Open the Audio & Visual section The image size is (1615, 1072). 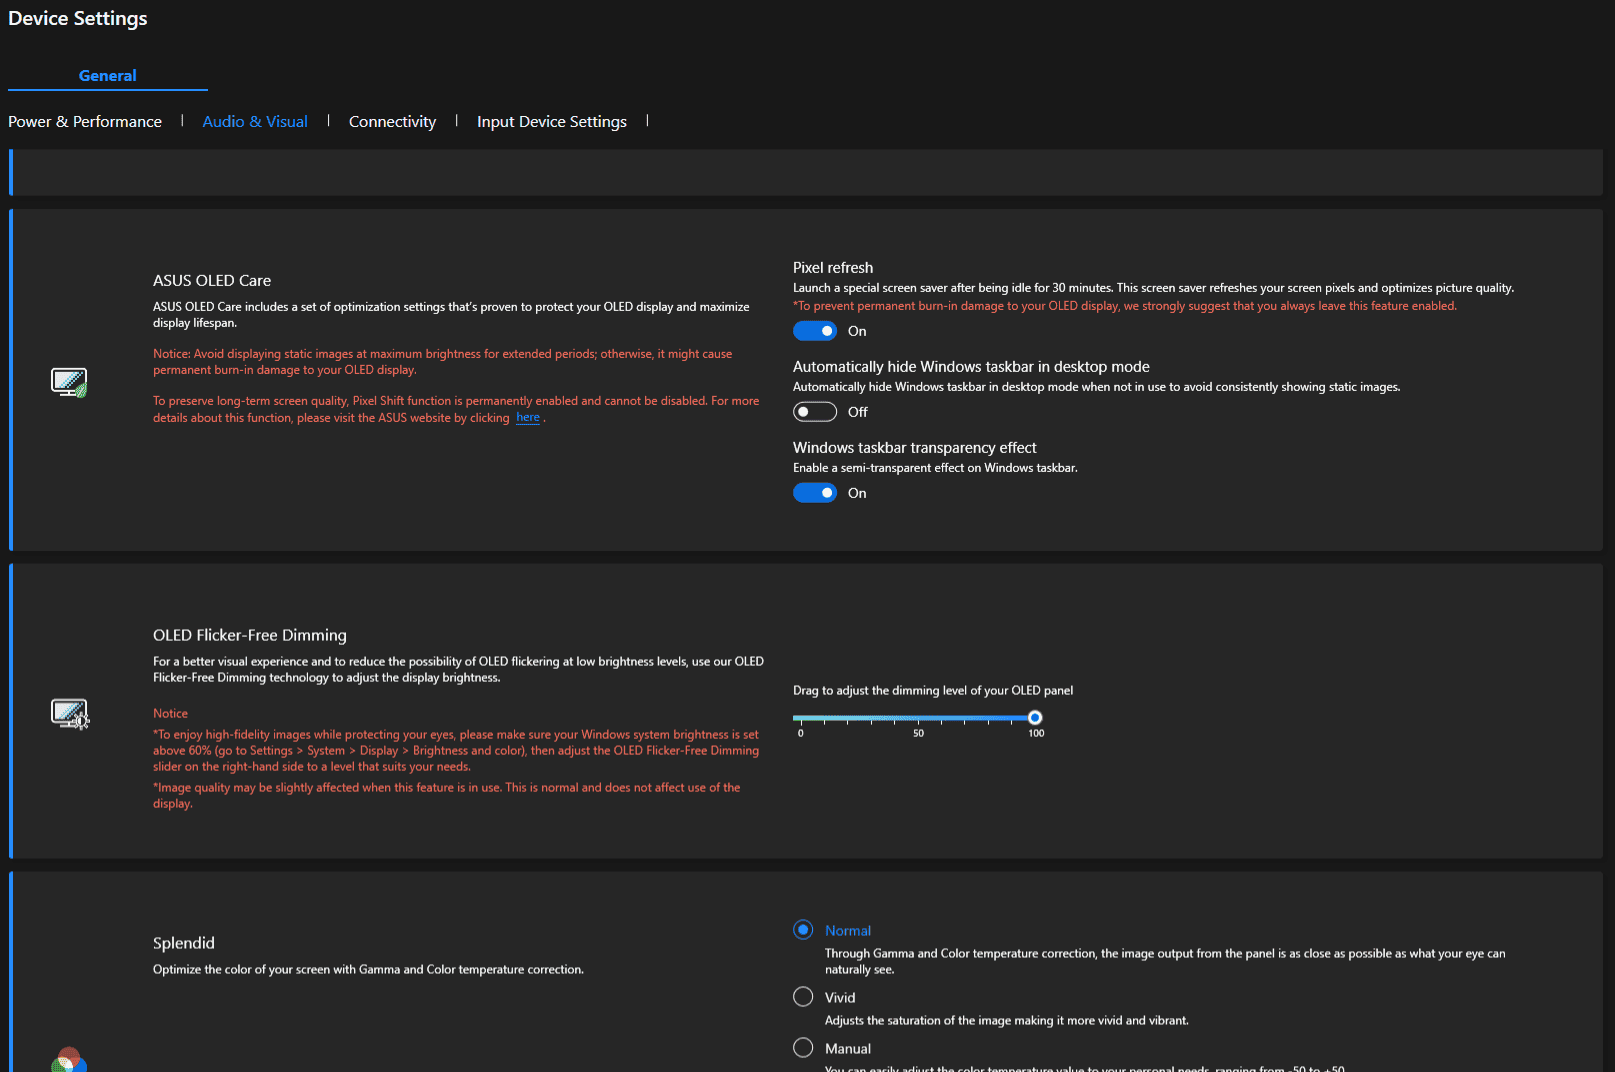[255, 122]
